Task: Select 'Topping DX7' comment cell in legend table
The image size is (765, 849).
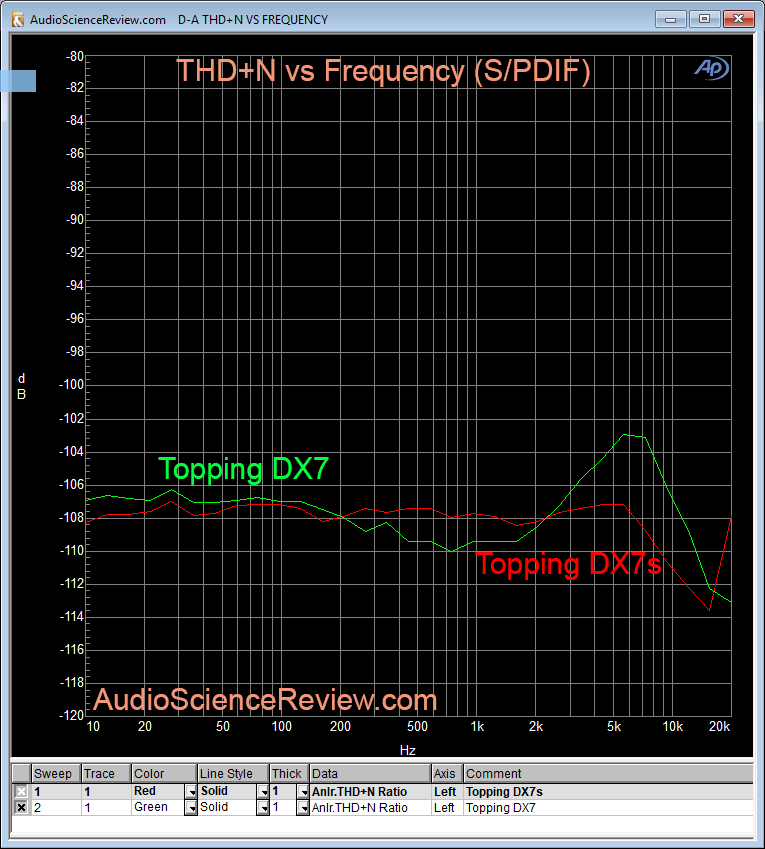Action: coord(609,808)
